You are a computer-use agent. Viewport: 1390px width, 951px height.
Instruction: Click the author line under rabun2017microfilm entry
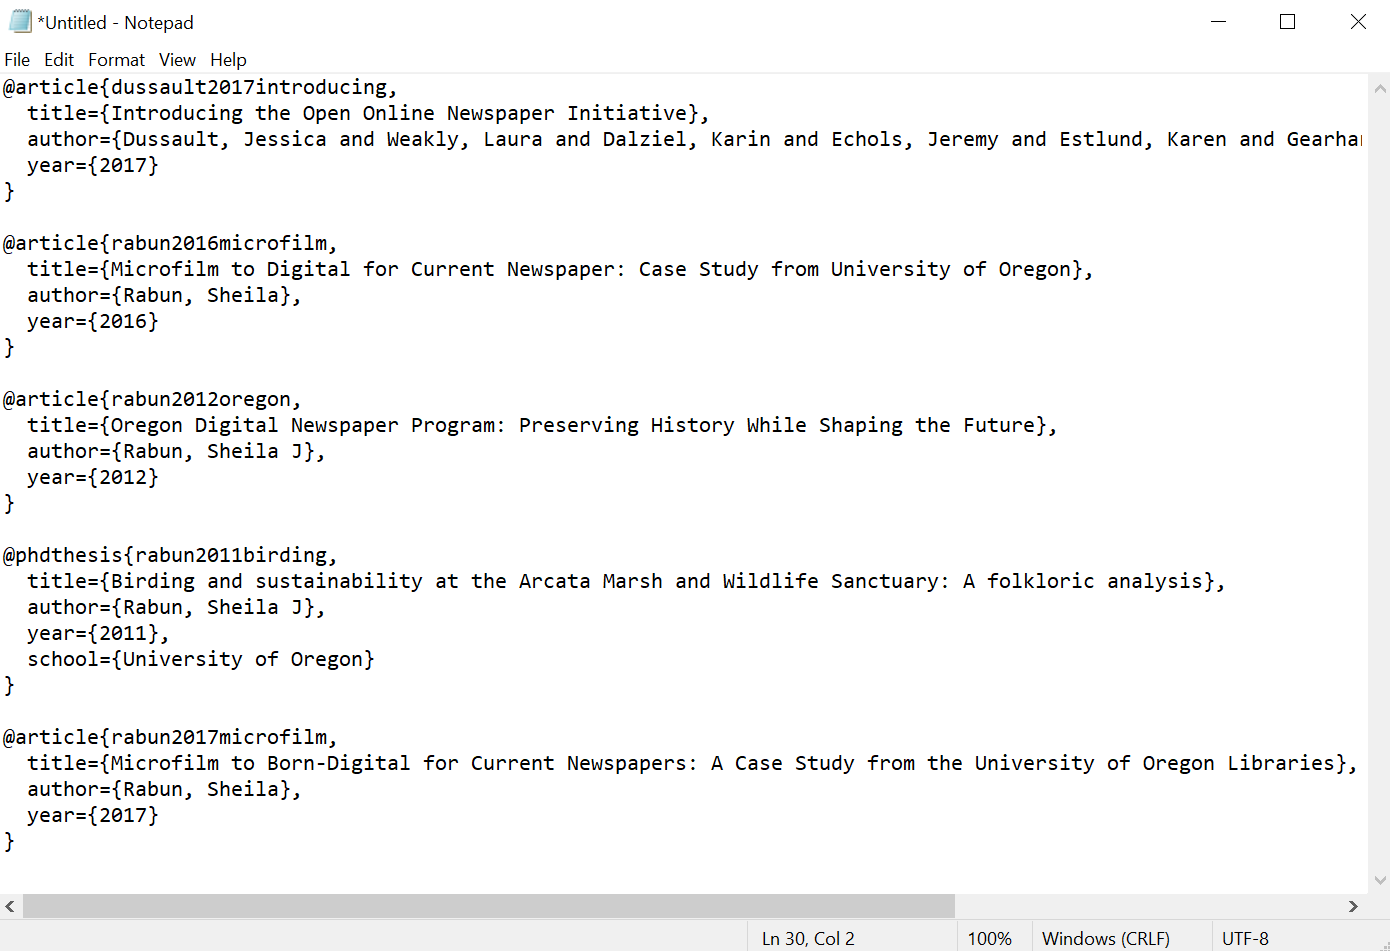[x=164, y=789]
